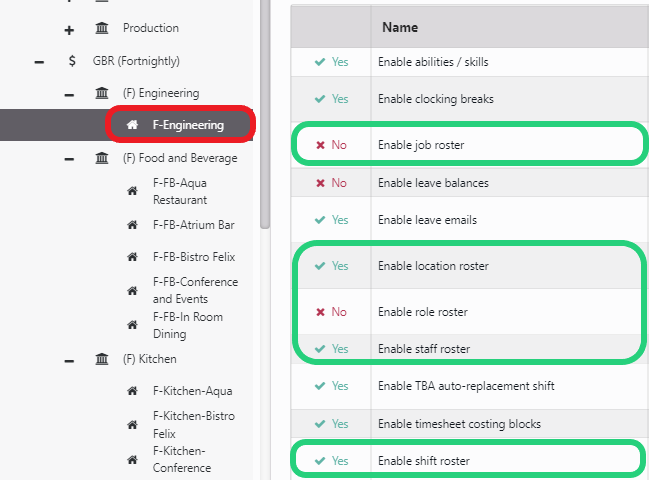This screenshot has height=480, width=649.
Task: Click 'Enable leave balances' text
Action: tap(433, 183)
